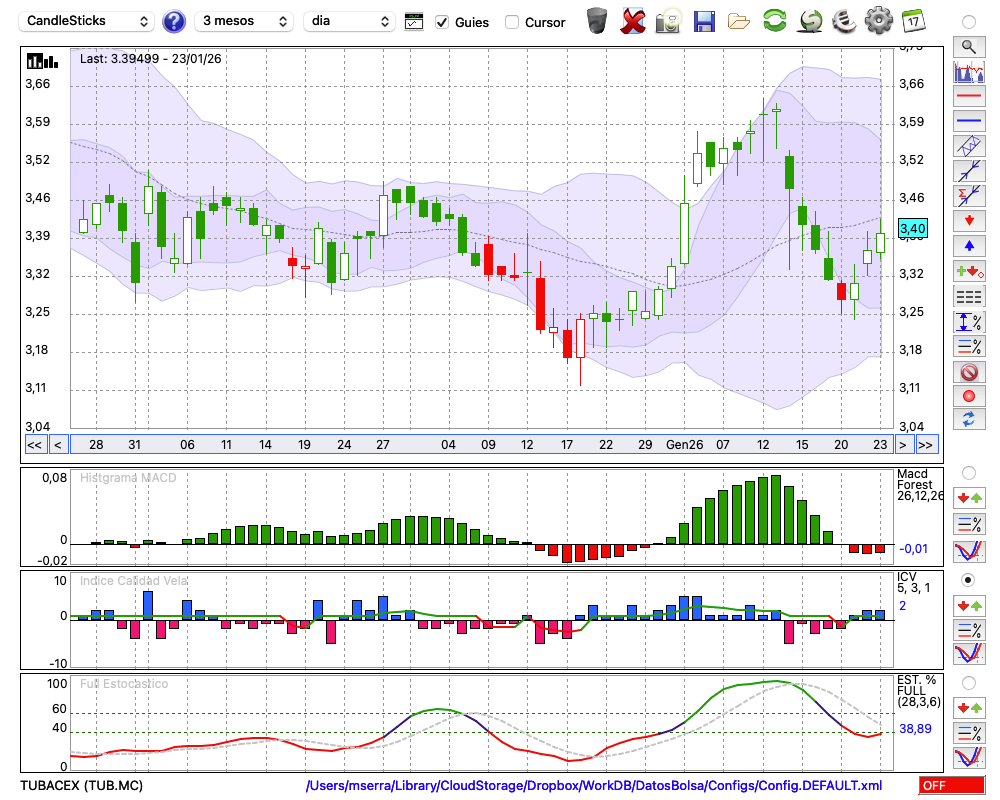Click the magnifying glass zoom tool
This screenshot has height=800, width=1000.
pos(968,46)
